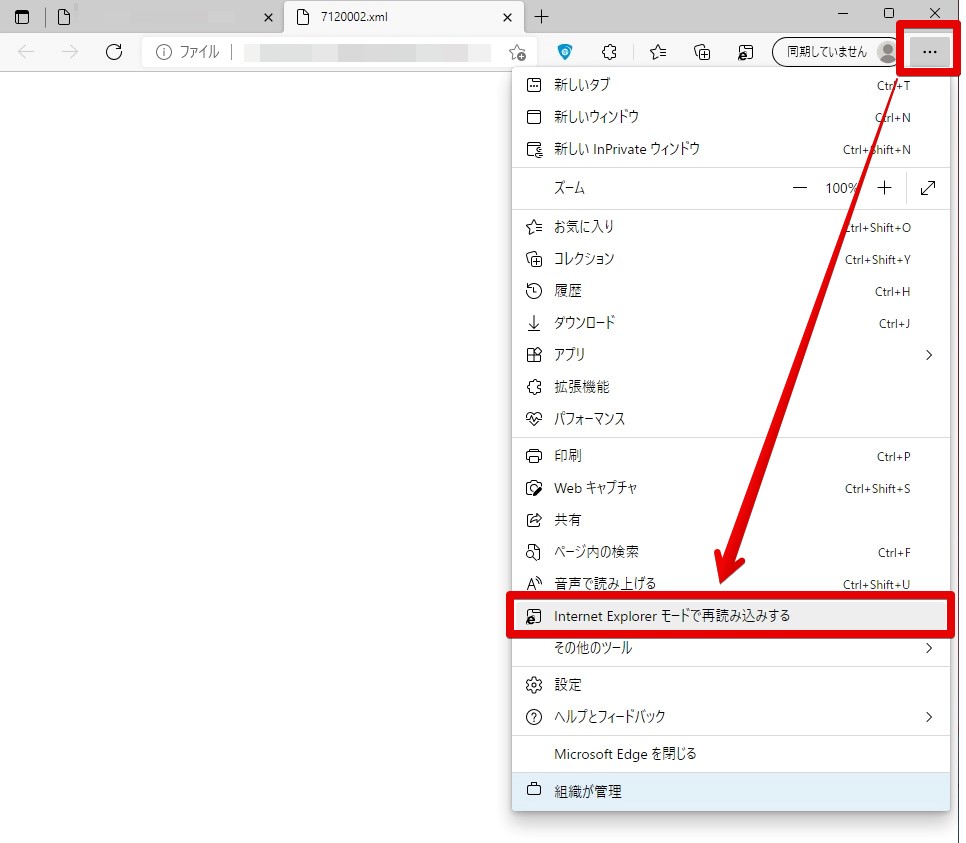Select 新しいタブ menu item
The width and height of the screenshot is (966, 843).
click(x=731, y=85)
